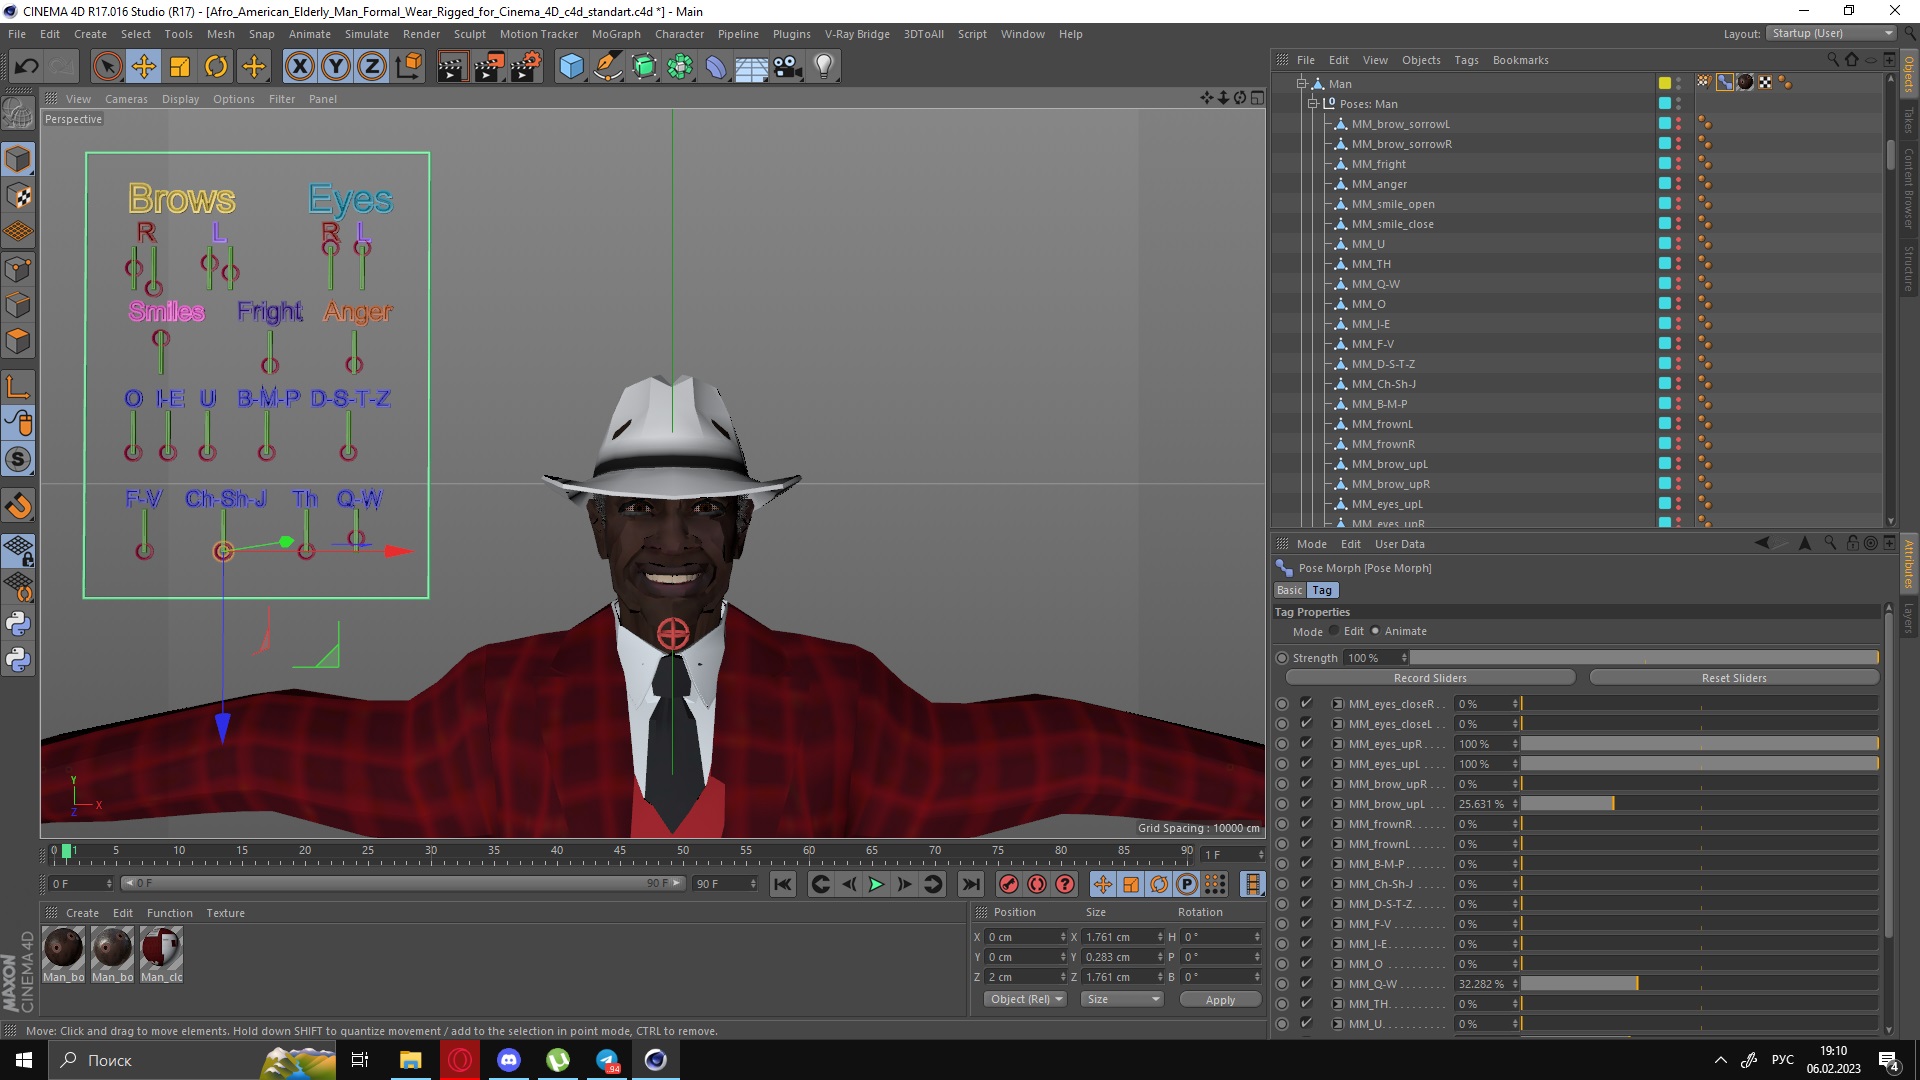The height and width of the screenshot is (1080, 1920).
Task: Click the Record Active Objects button
Action: [x=1009, y=884]
